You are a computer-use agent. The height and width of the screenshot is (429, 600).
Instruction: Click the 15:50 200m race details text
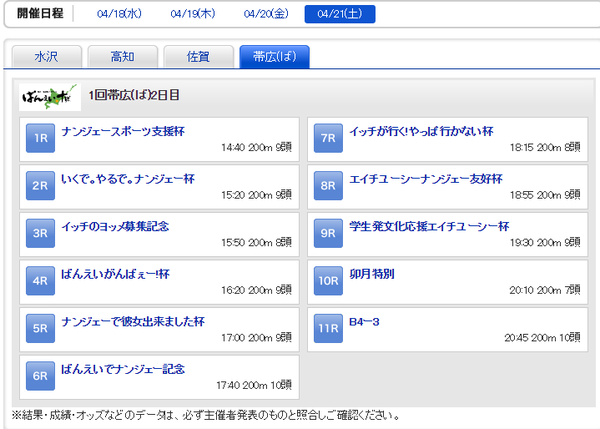[256, 242]
